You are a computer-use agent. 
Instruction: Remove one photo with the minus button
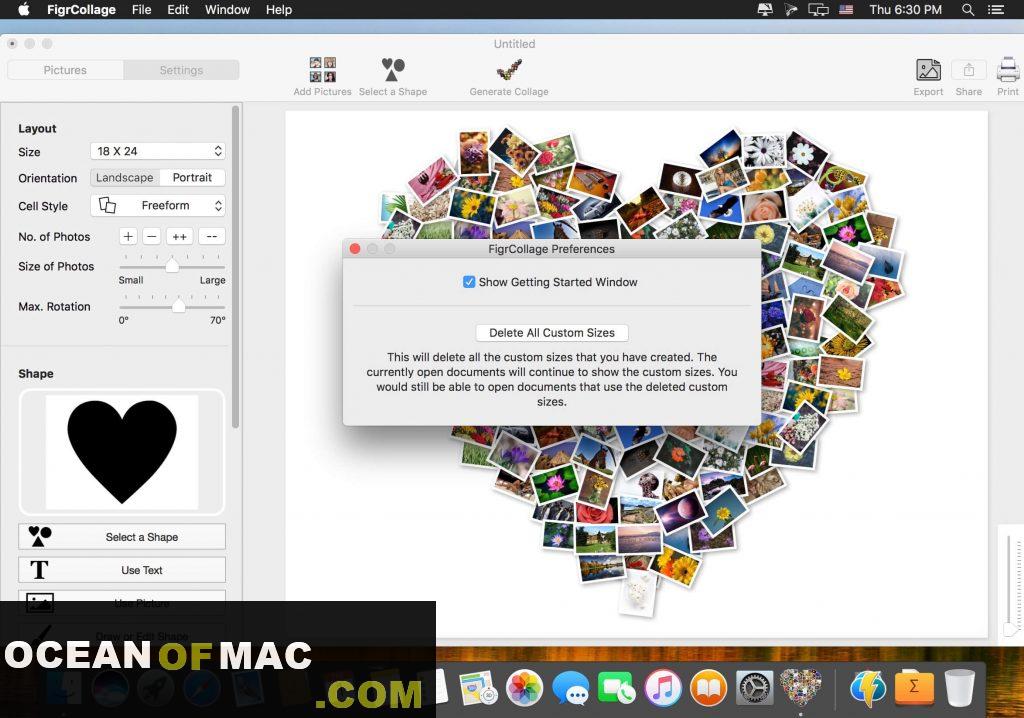coord(152,237)
